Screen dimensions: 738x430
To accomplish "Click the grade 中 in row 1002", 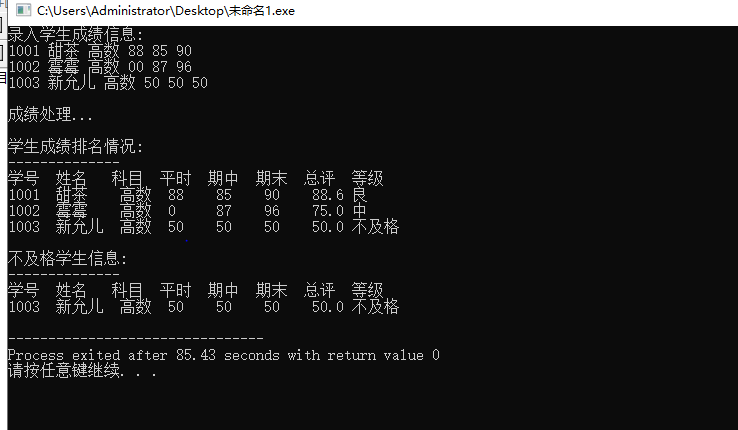I will (x=360, y=211).
